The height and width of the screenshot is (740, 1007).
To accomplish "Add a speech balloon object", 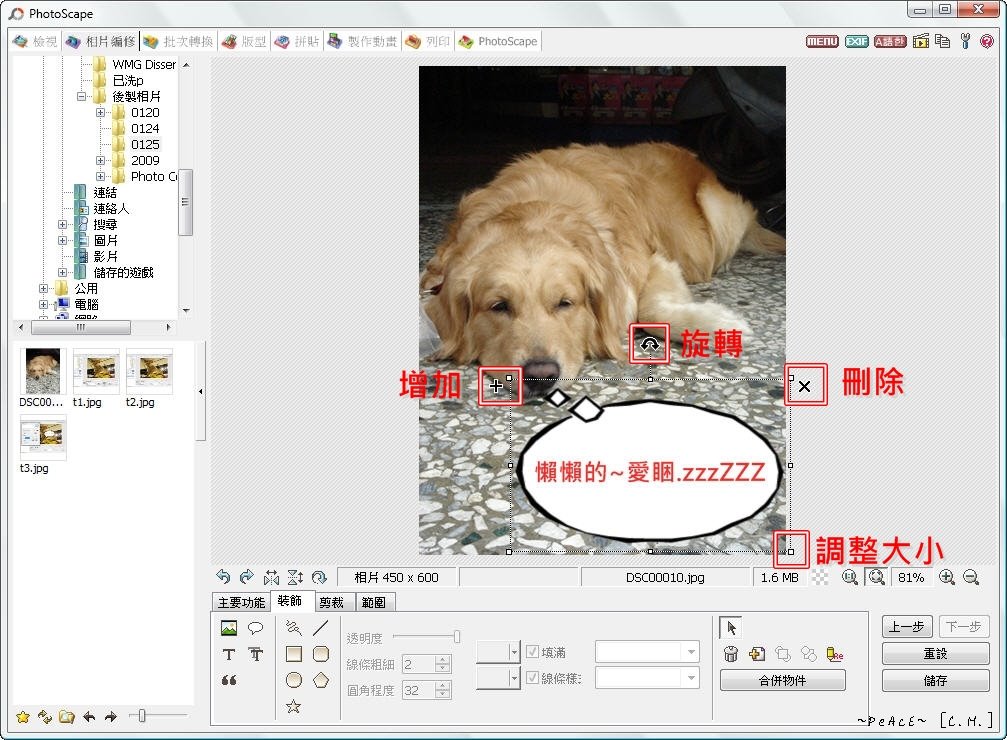I will click(256, 628).
